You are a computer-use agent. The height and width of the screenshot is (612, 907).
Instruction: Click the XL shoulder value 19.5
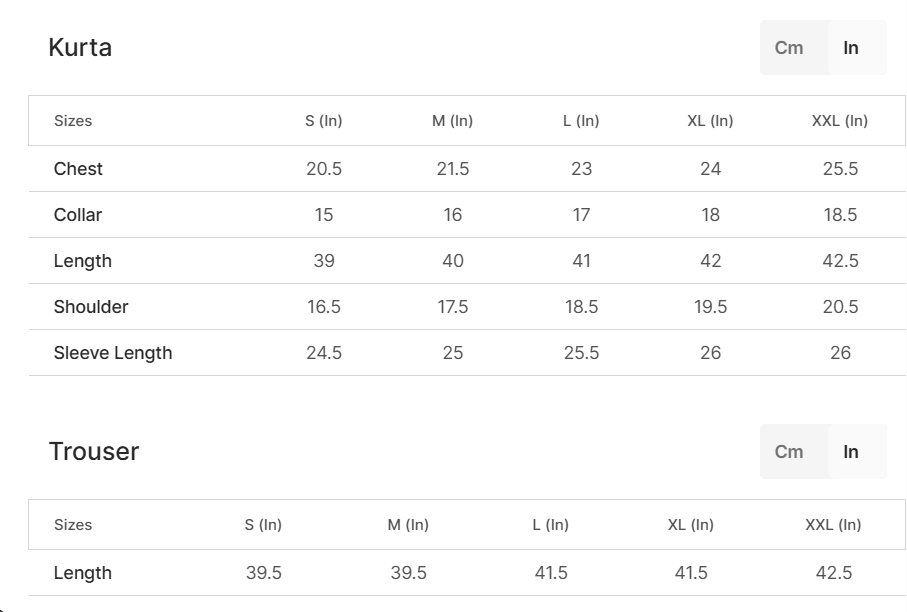click(711, 307)
